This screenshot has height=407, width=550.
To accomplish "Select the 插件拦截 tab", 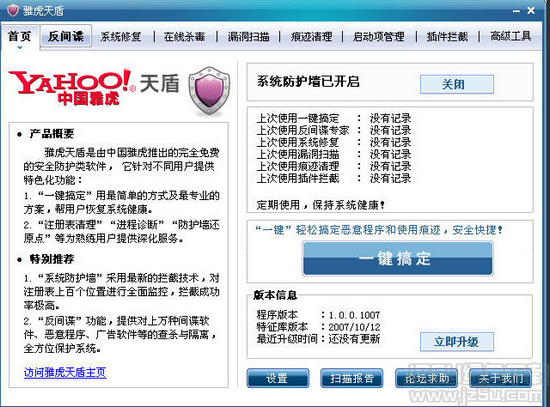I will coord(447,36).
